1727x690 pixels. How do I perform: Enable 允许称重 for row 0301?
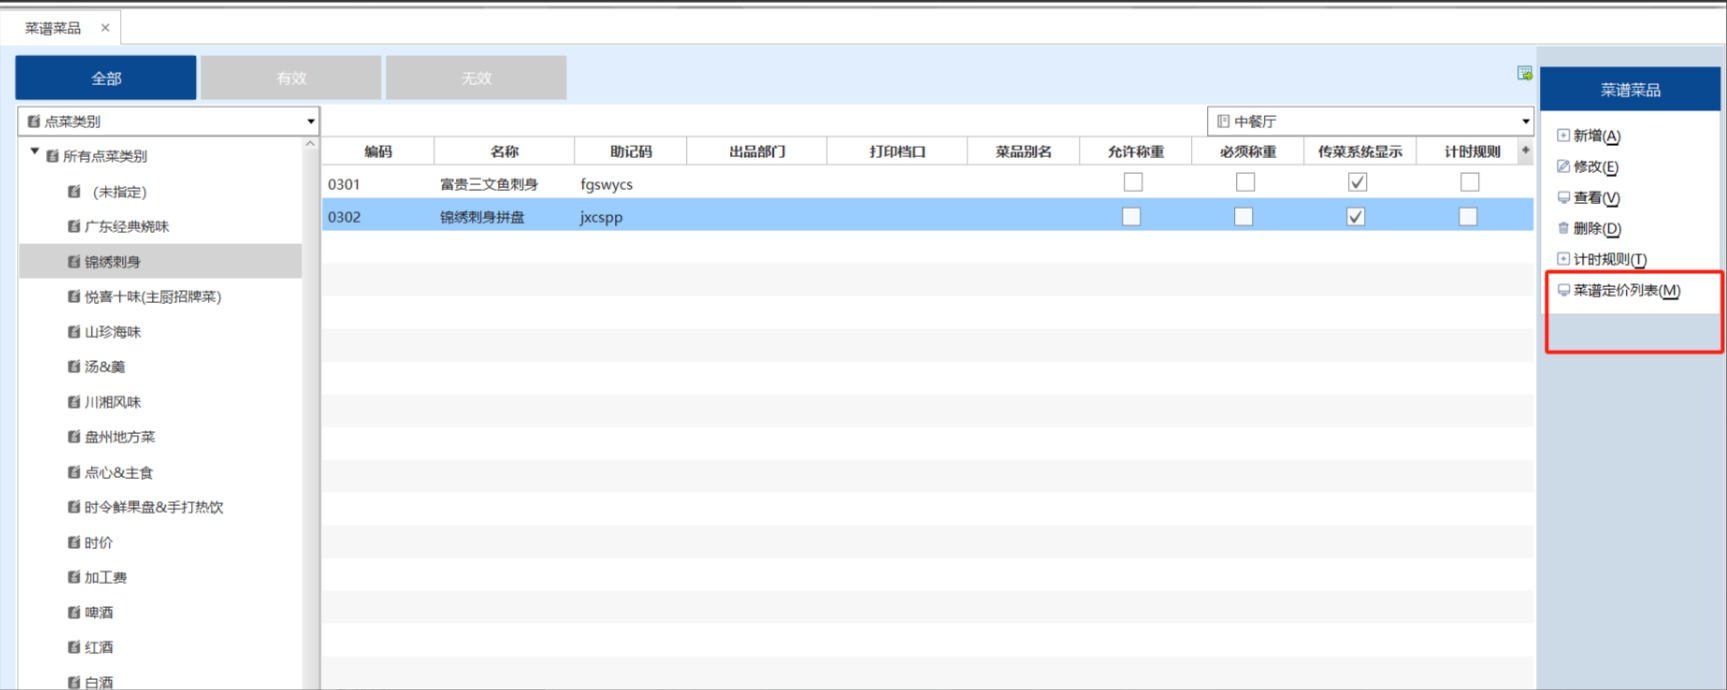[x=1133, y=182]
